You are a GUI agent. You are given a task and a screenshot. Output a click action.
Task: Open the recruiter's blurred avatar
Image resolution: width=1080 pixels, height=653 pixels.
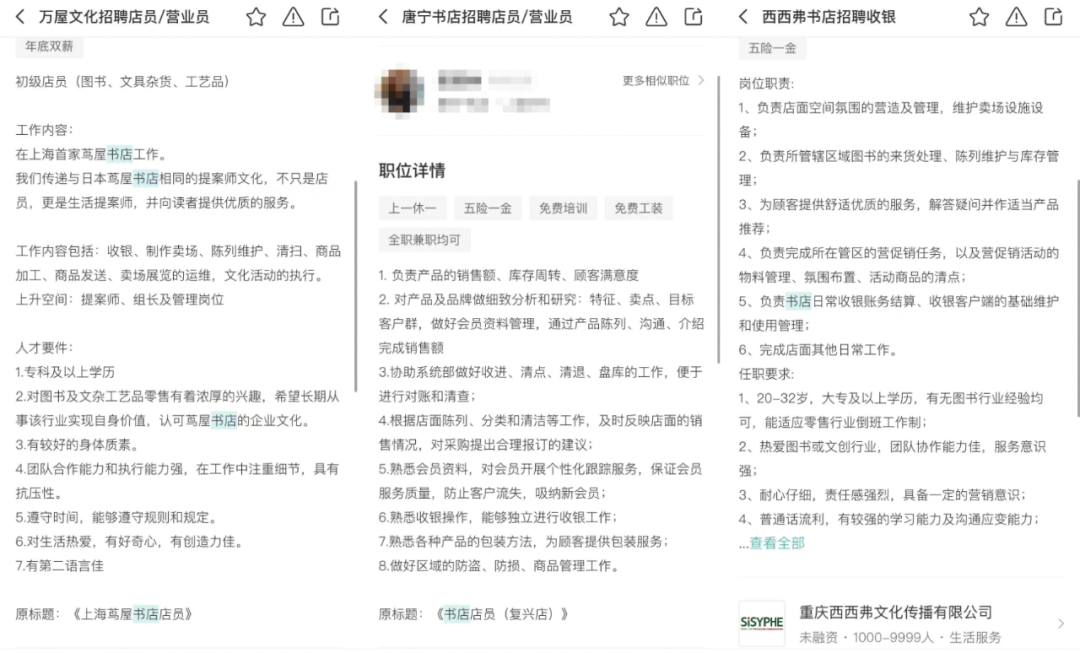click(399, 91)
